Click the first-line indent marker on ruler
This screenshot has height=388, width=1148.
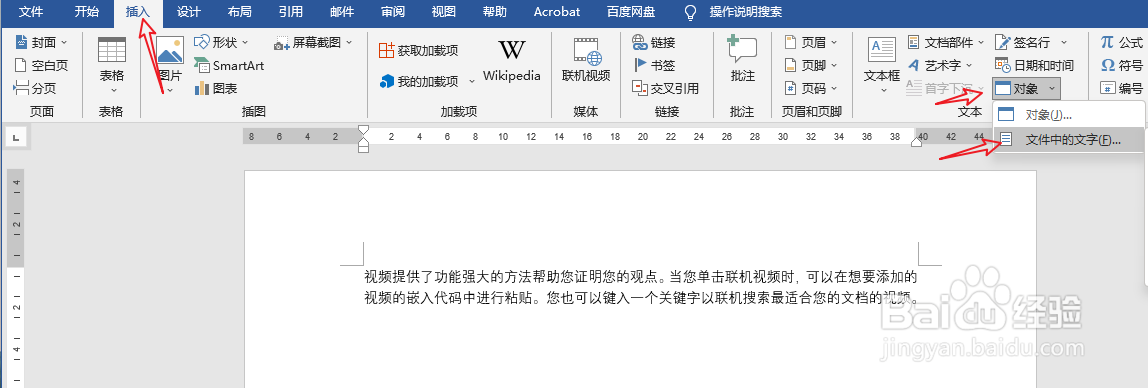pos(363,130)
